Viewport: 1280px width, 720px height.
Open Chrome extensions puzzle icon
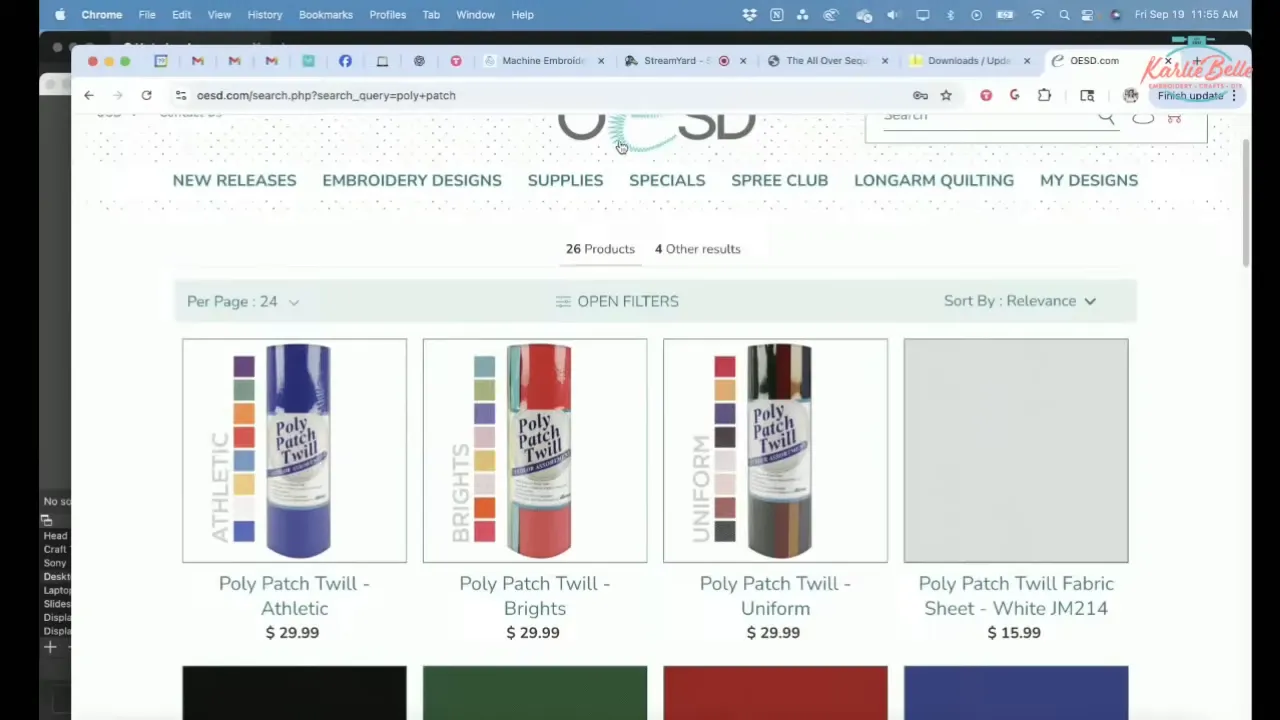tap(1044, 95)
